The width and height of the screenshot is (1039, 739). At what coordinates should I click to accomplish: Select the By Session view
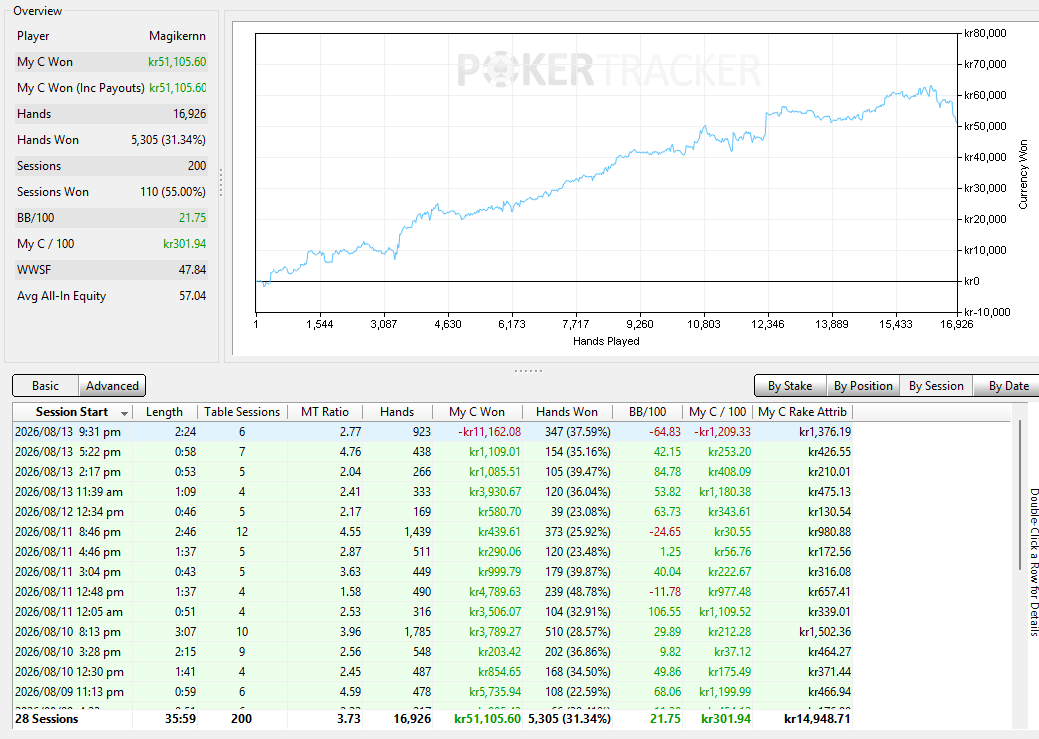[x=936, y=386]
